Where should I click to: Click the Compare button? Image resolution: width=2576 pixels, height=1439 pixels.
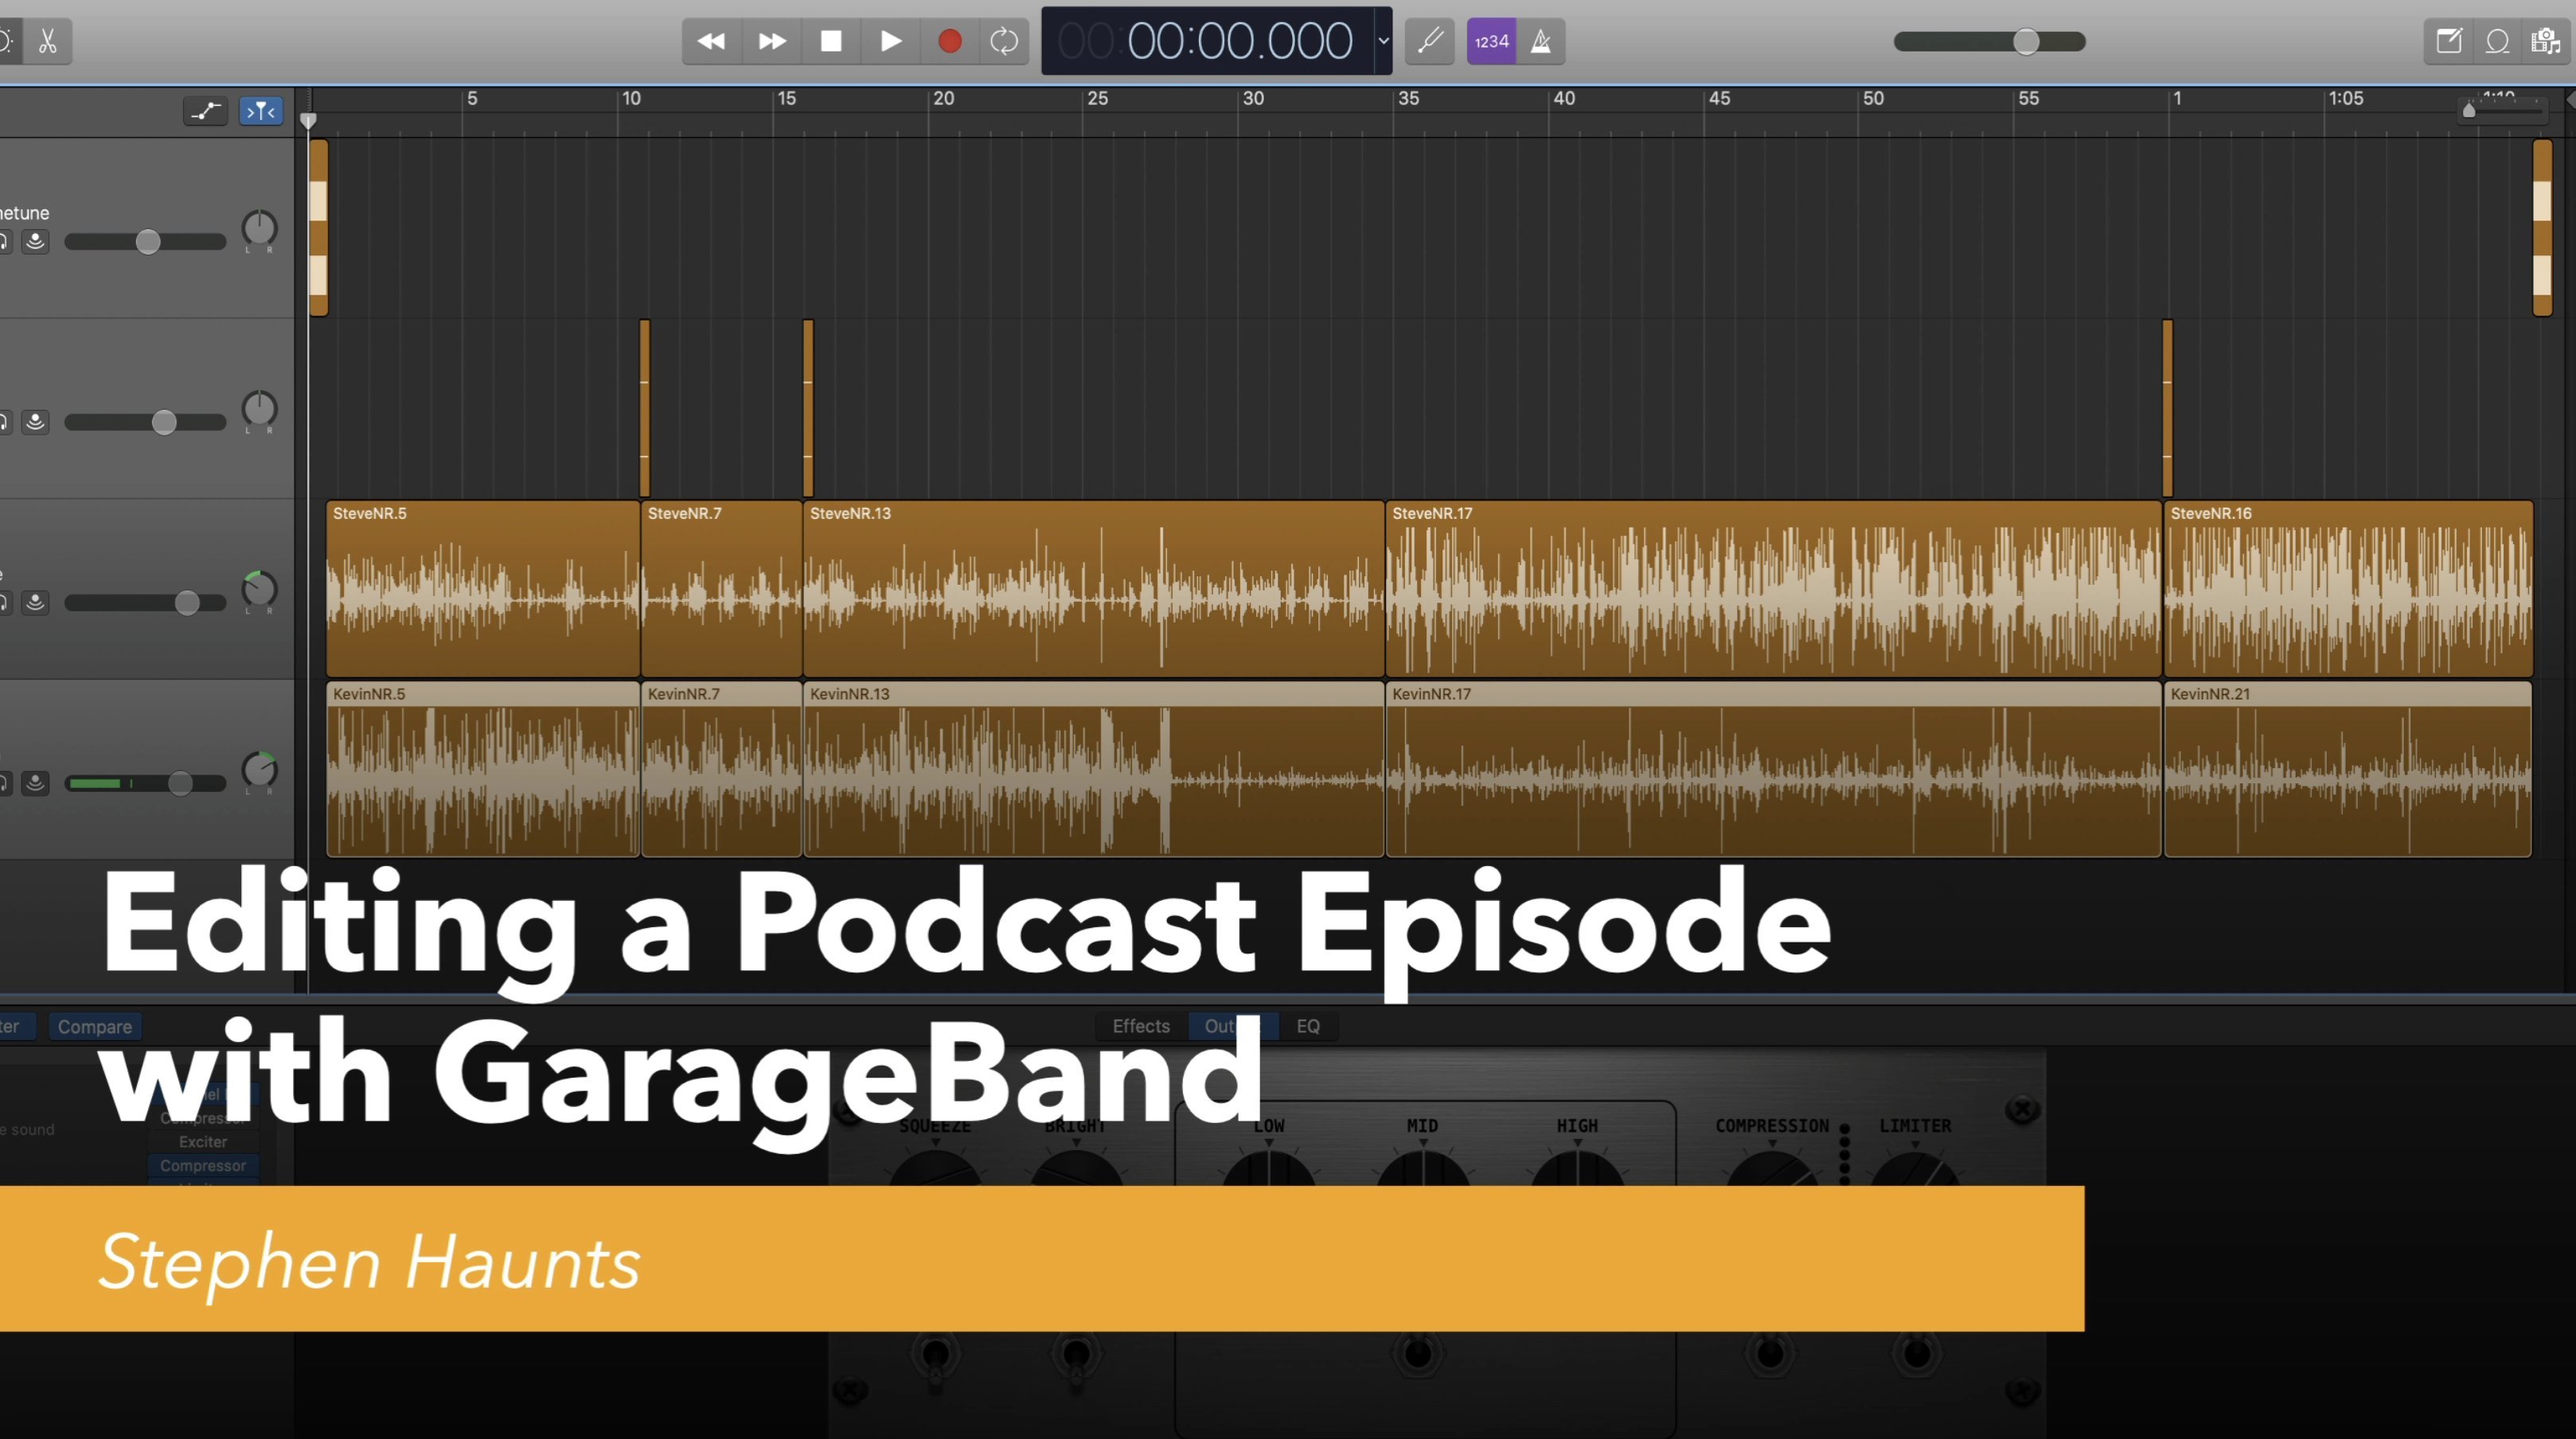point(95,1026)
